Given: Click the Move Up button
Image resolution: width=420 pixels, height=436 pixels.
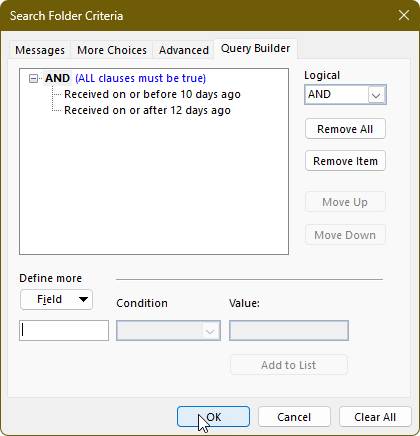Looking at the screenshot, I should click(x=345, y=202).
